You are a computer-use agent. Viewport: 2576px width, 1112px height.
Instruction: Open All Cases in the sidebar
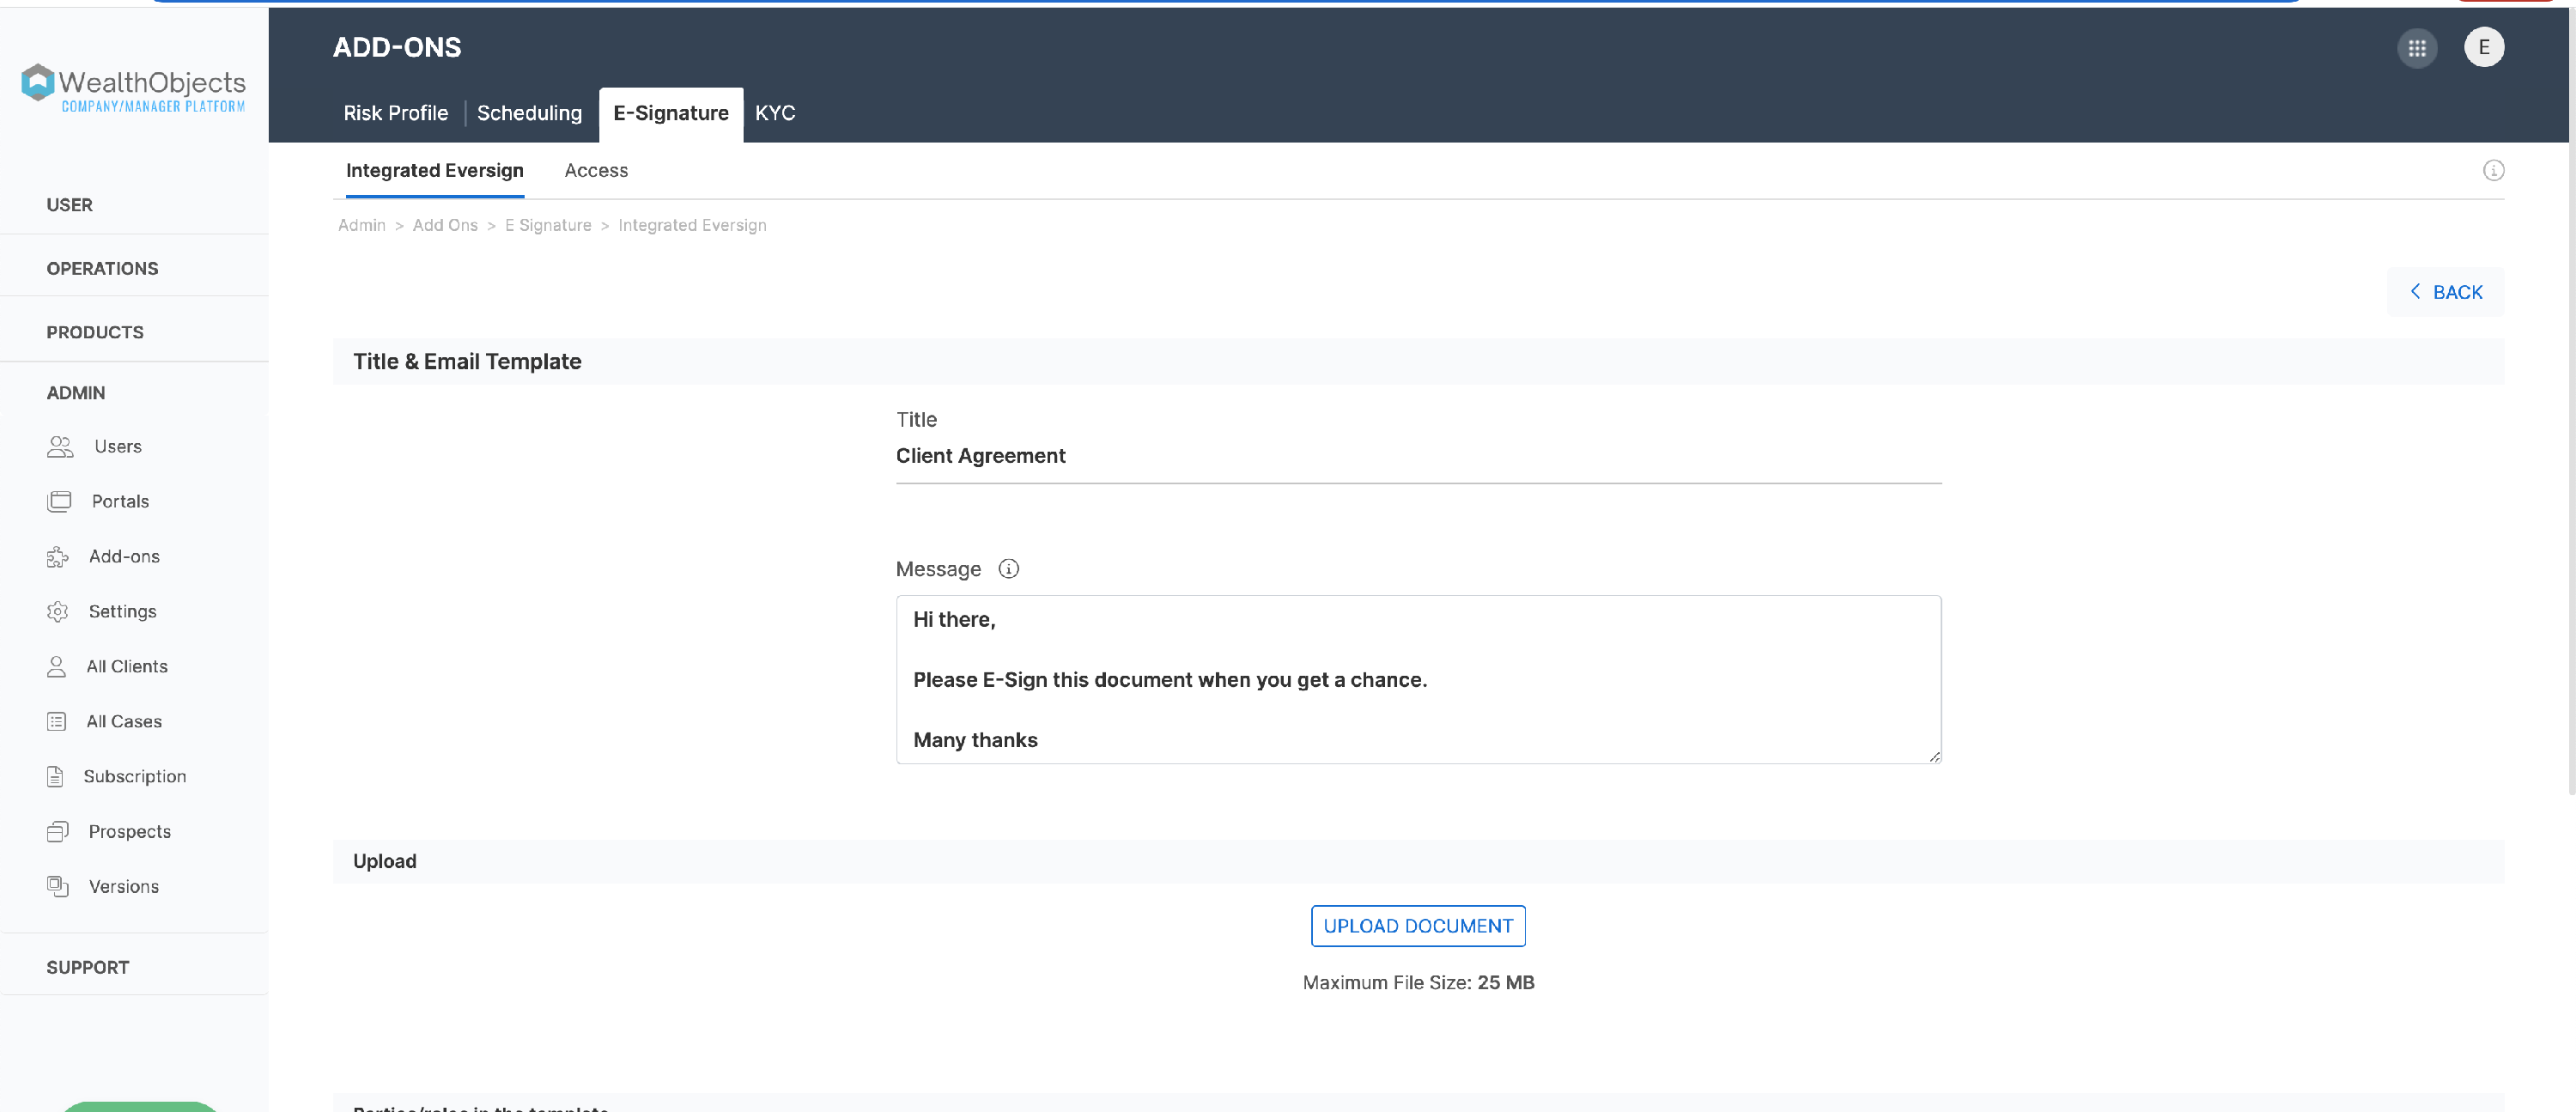124,722
